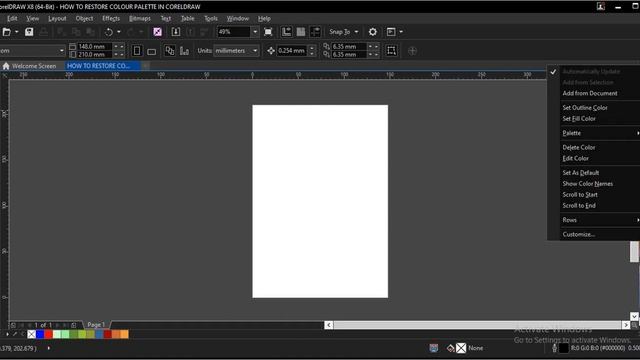Click the Full-screen preview icon beside zoom
The width and height of the screenshot is (640, 360).
[x=268, y=32]
